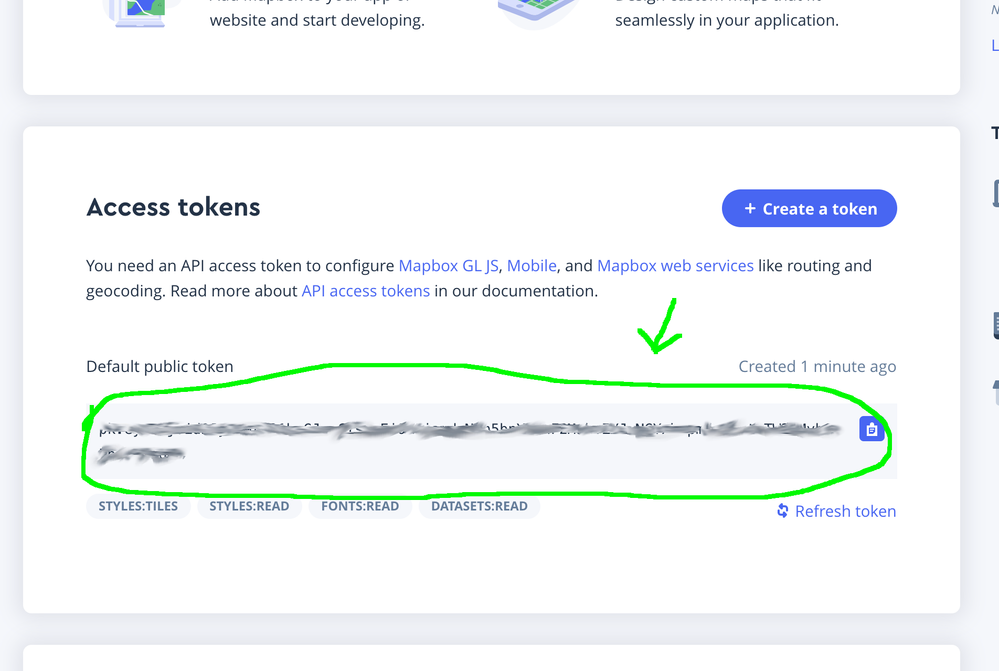Click the STYLES:TILES scope tag

tap(138, 506)
